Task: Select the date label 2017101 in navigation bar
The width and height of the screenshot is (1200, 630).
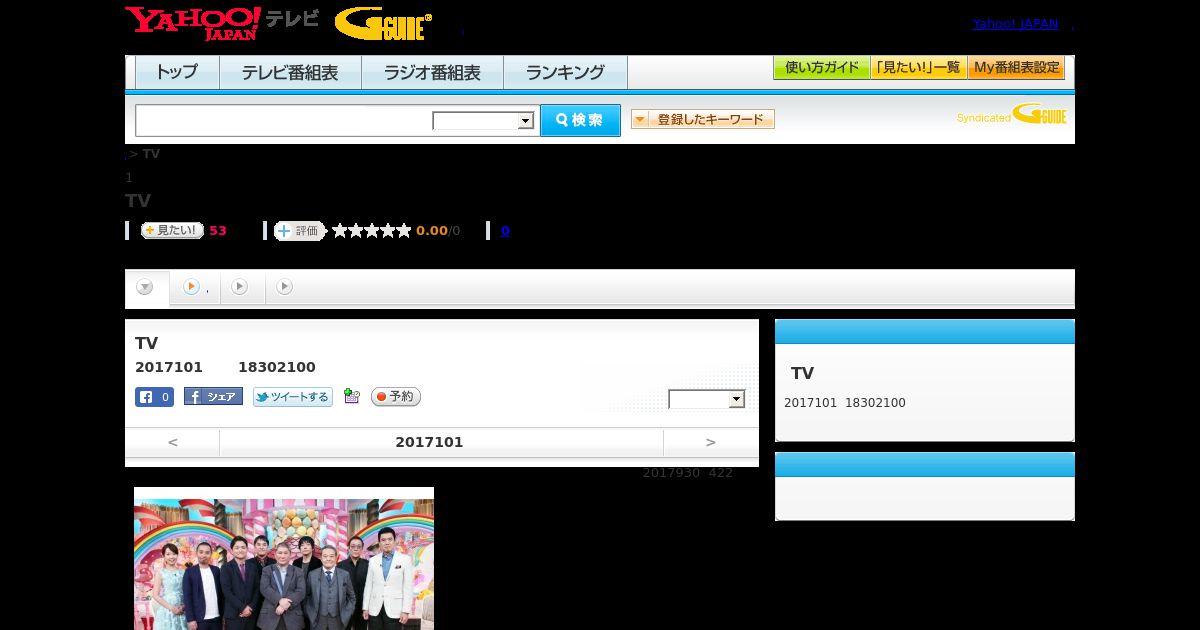Action: 429,442
